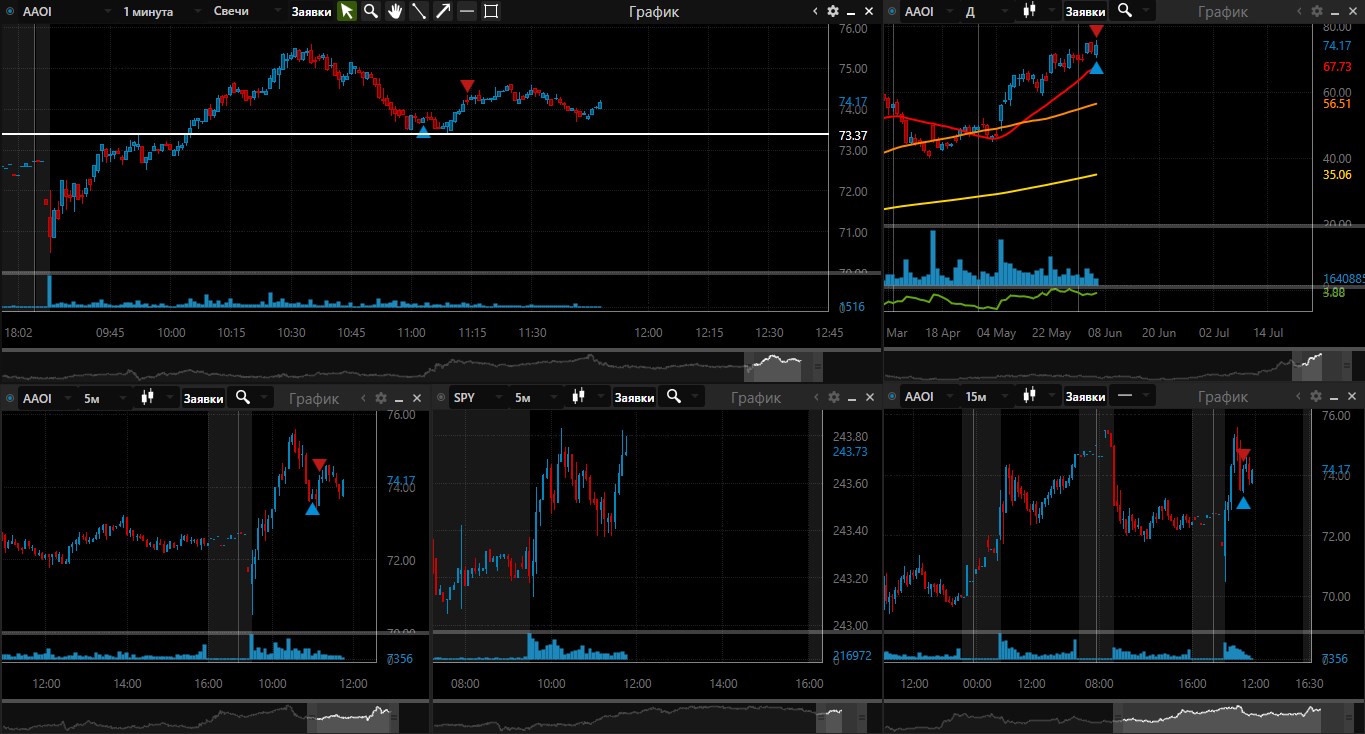Select the horizontal line tool in 1-minute chart
The width and height of the screenshot is (1365, 734).
pyautogui.click(x=467, y=11)
